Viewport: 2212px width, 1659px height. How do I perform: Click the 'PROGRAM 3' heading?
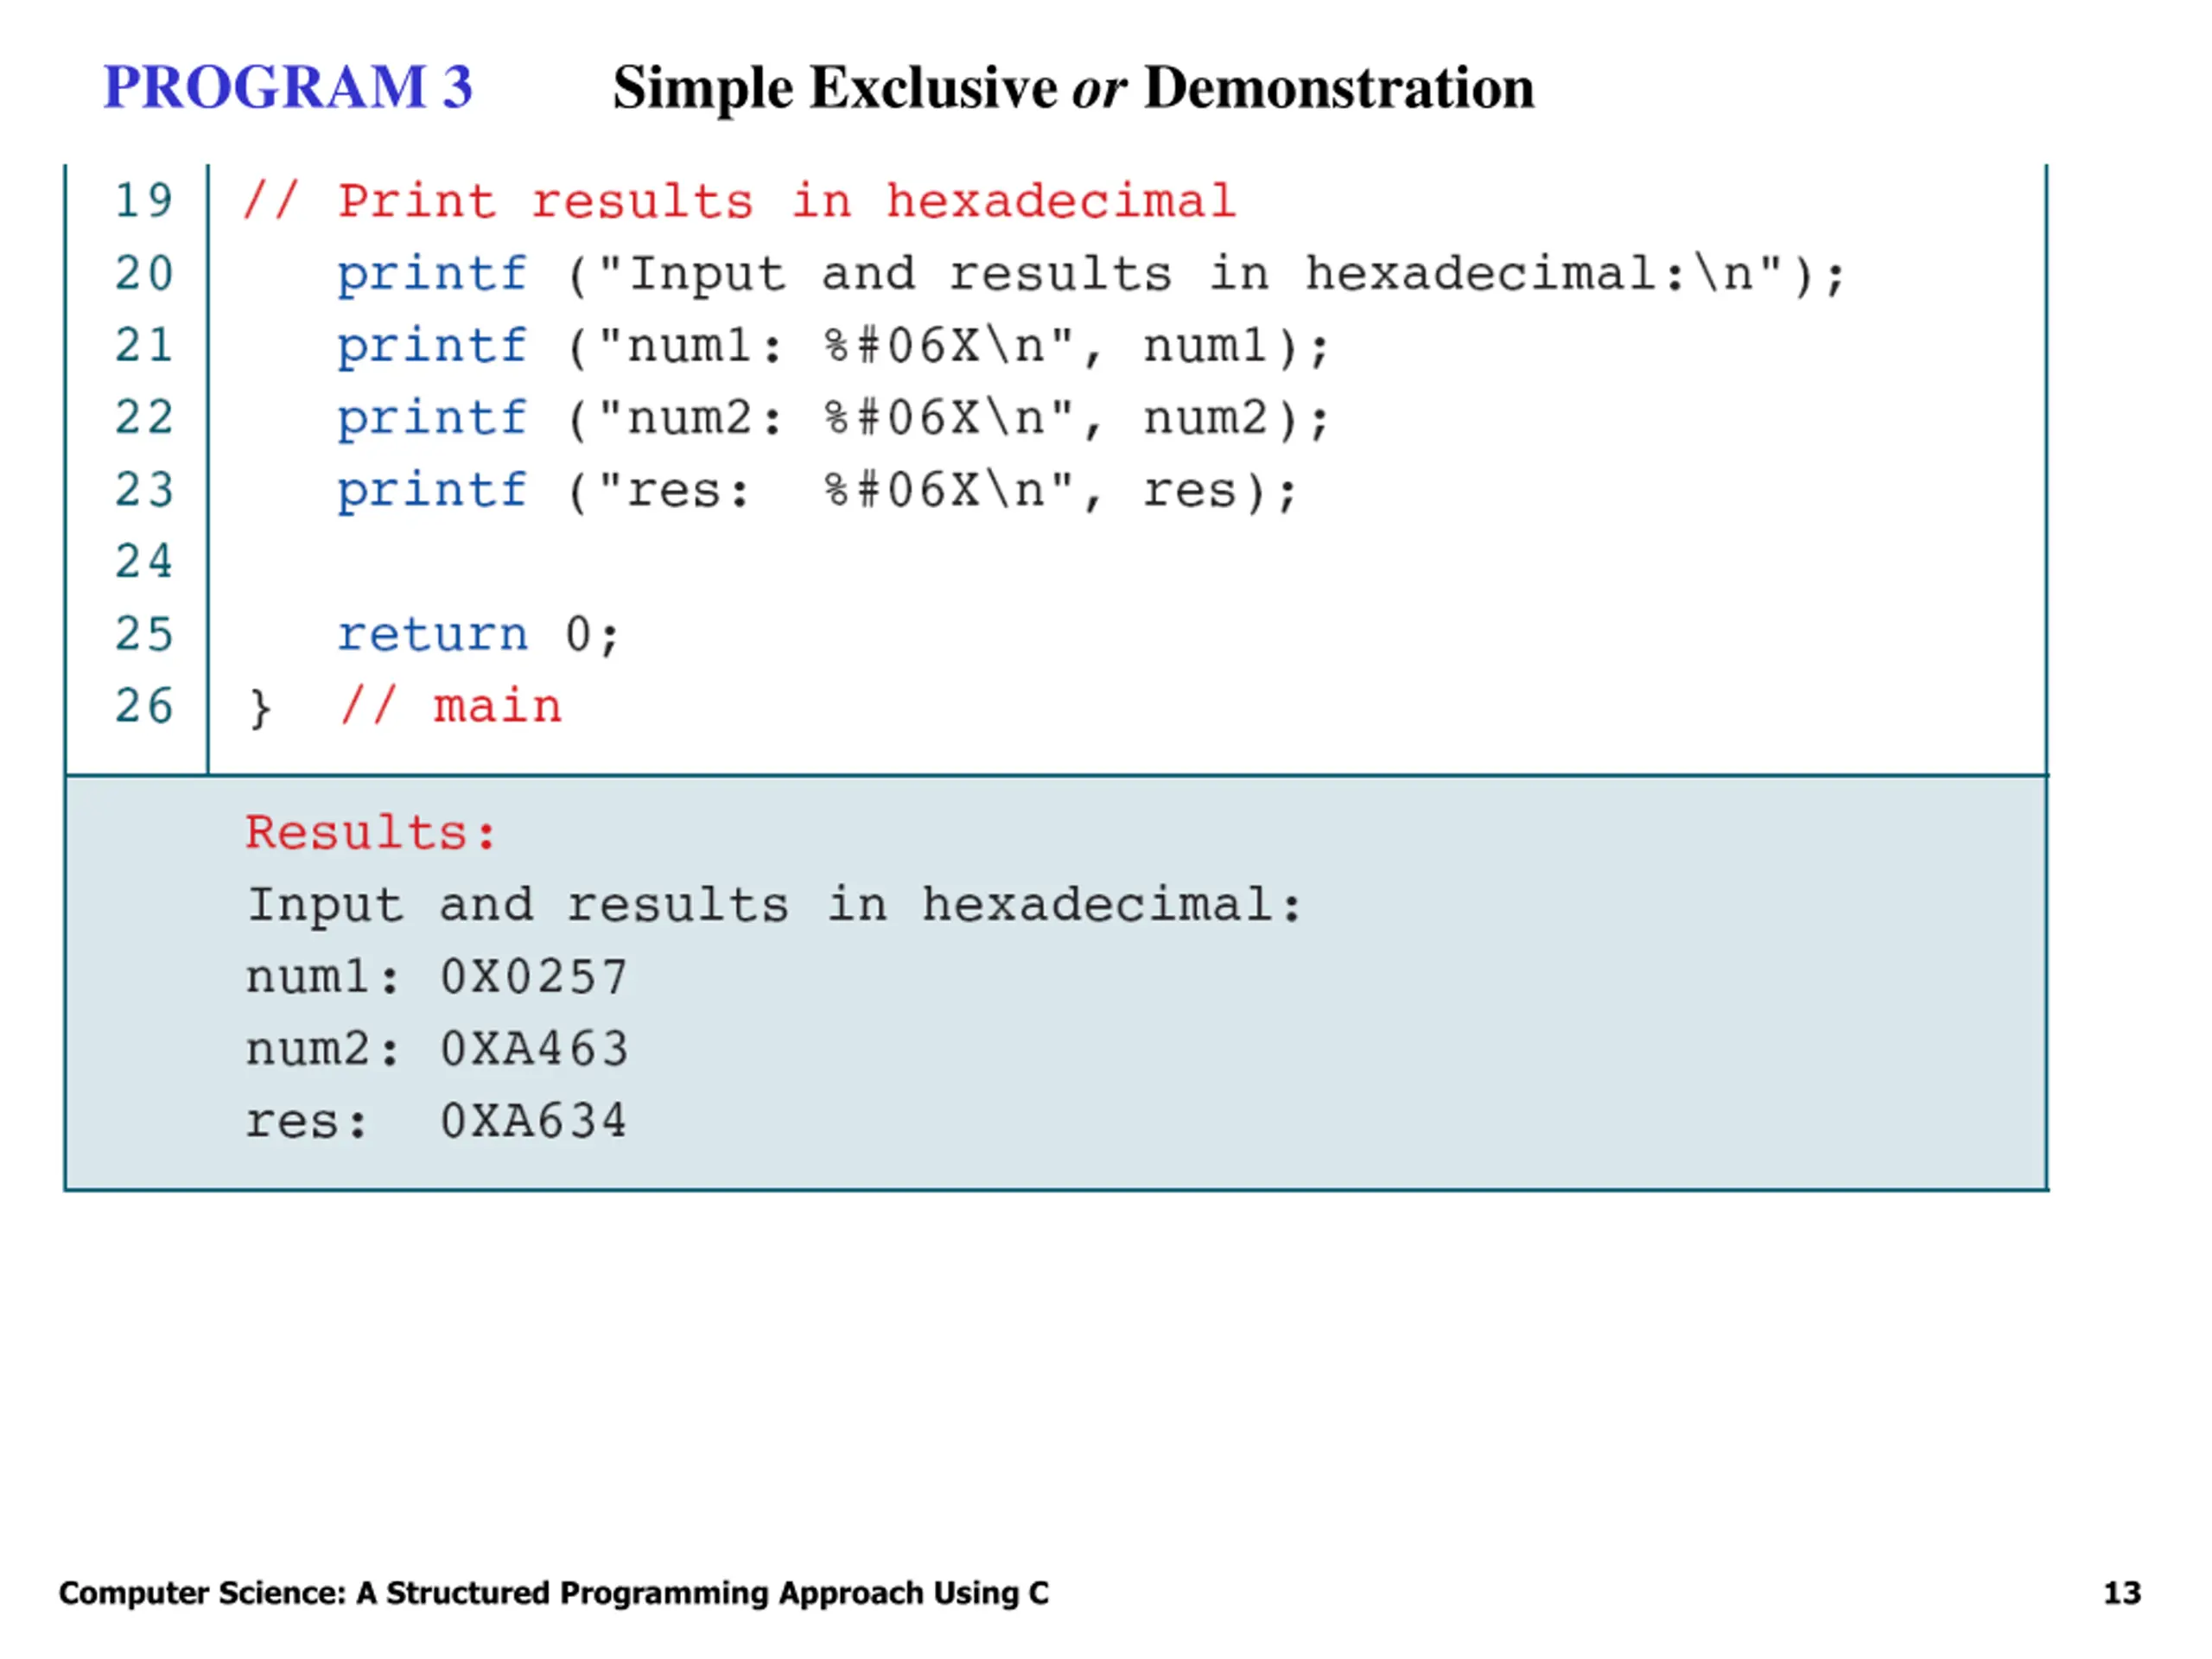tap(288, 87)
